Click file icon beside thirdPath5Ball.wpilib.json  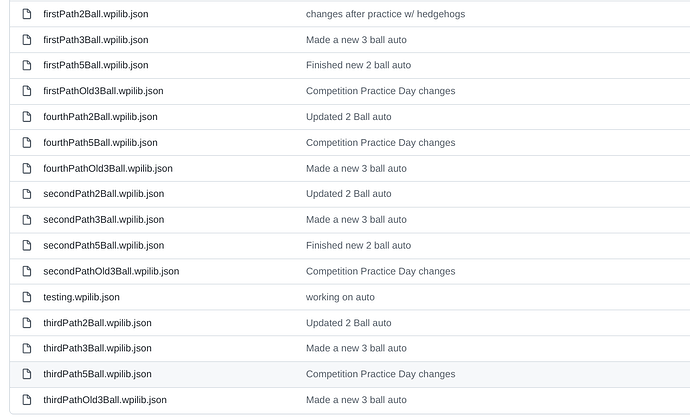pyautogui.click(x=27, y=374)
